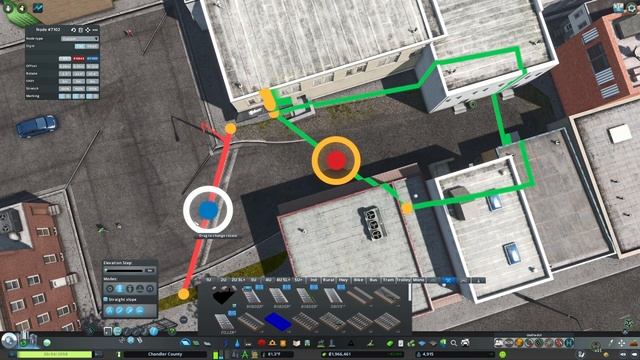Switch to the Tram road tab
Image resolution: width=640 pixels, height=360 pixels.
[388, 280]
